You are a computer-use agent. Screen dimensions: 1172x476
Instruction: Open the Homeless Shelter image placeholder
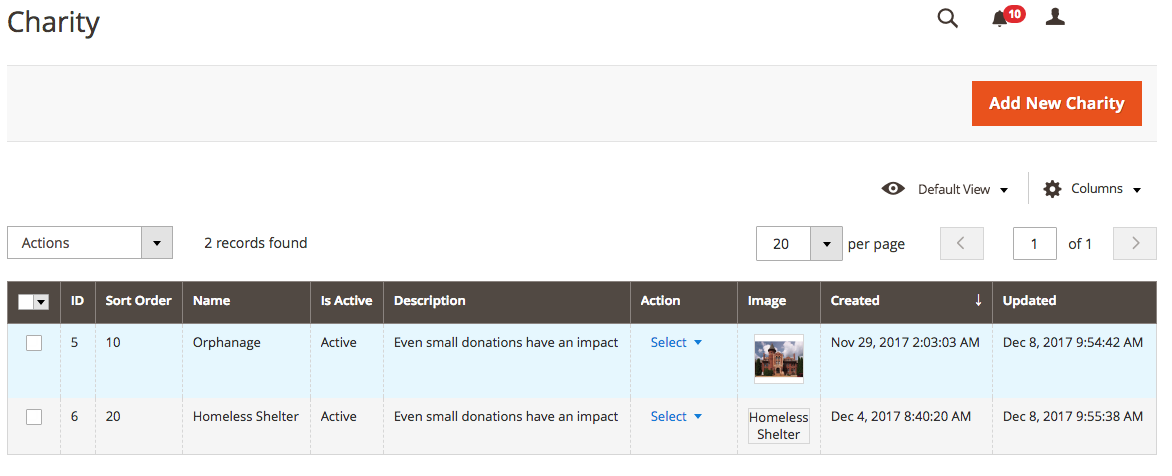click(x=779, y=426)
